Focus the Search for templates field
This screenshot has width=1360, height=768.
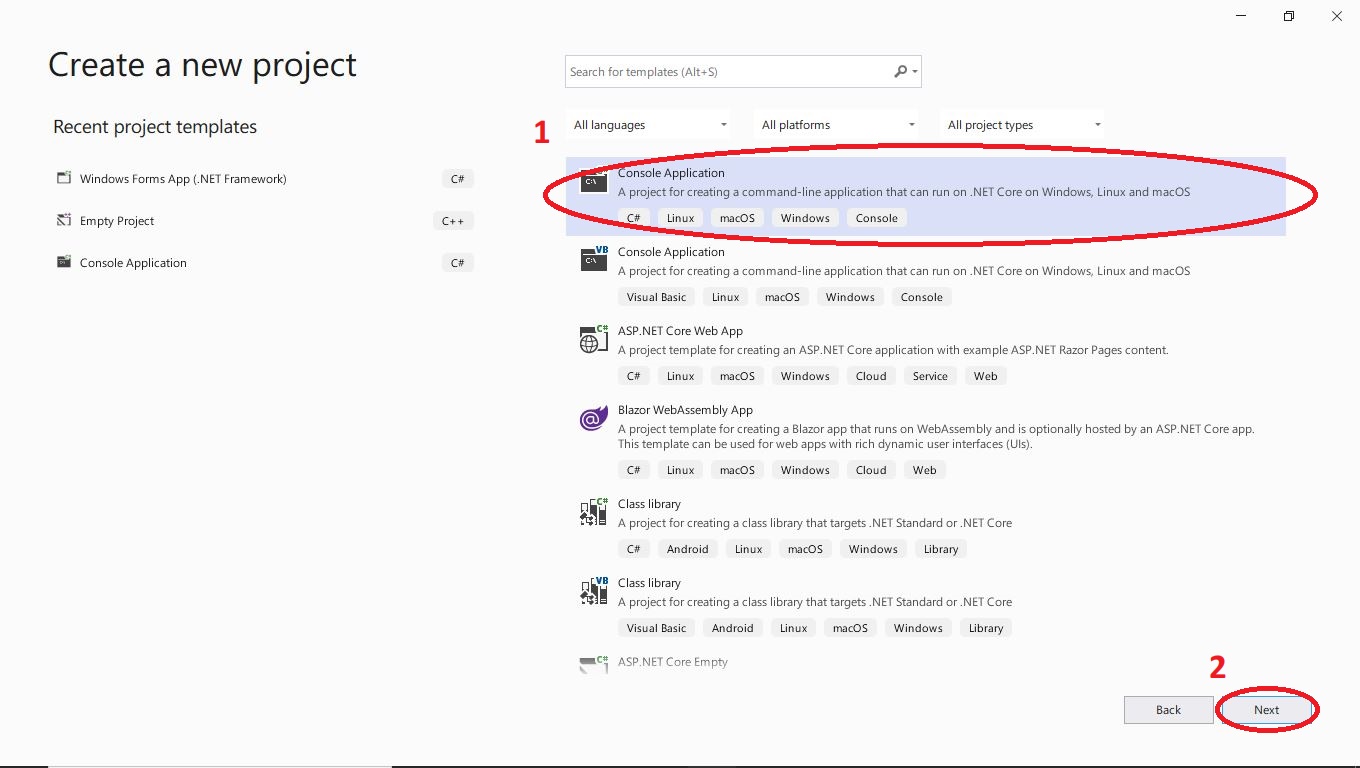[x=728, y=72]
